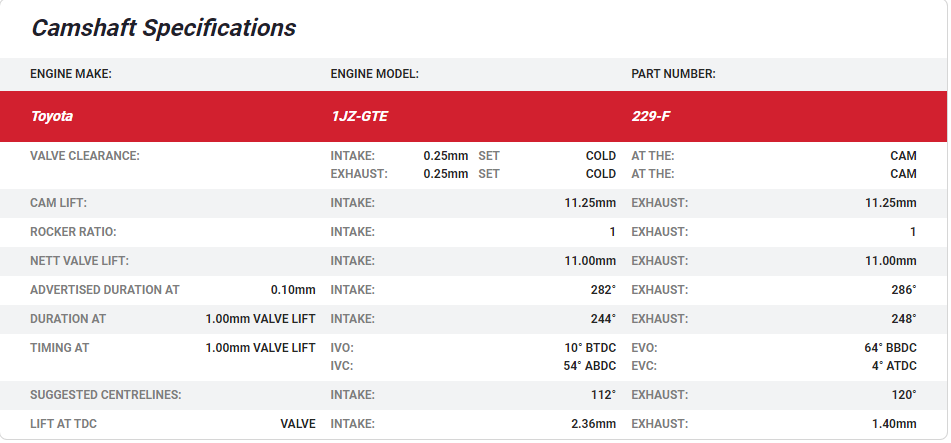Select the 64° BBDC EVO timing value
The width and height of the screenshot is (951, 443).
coord(890,348)
